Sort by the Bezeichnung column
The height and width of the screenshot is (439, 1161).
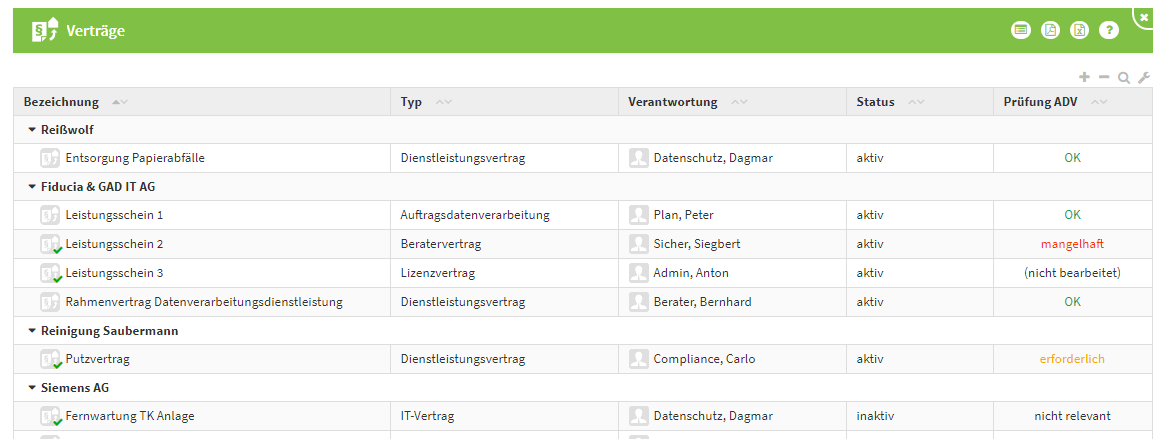[62, 102]
